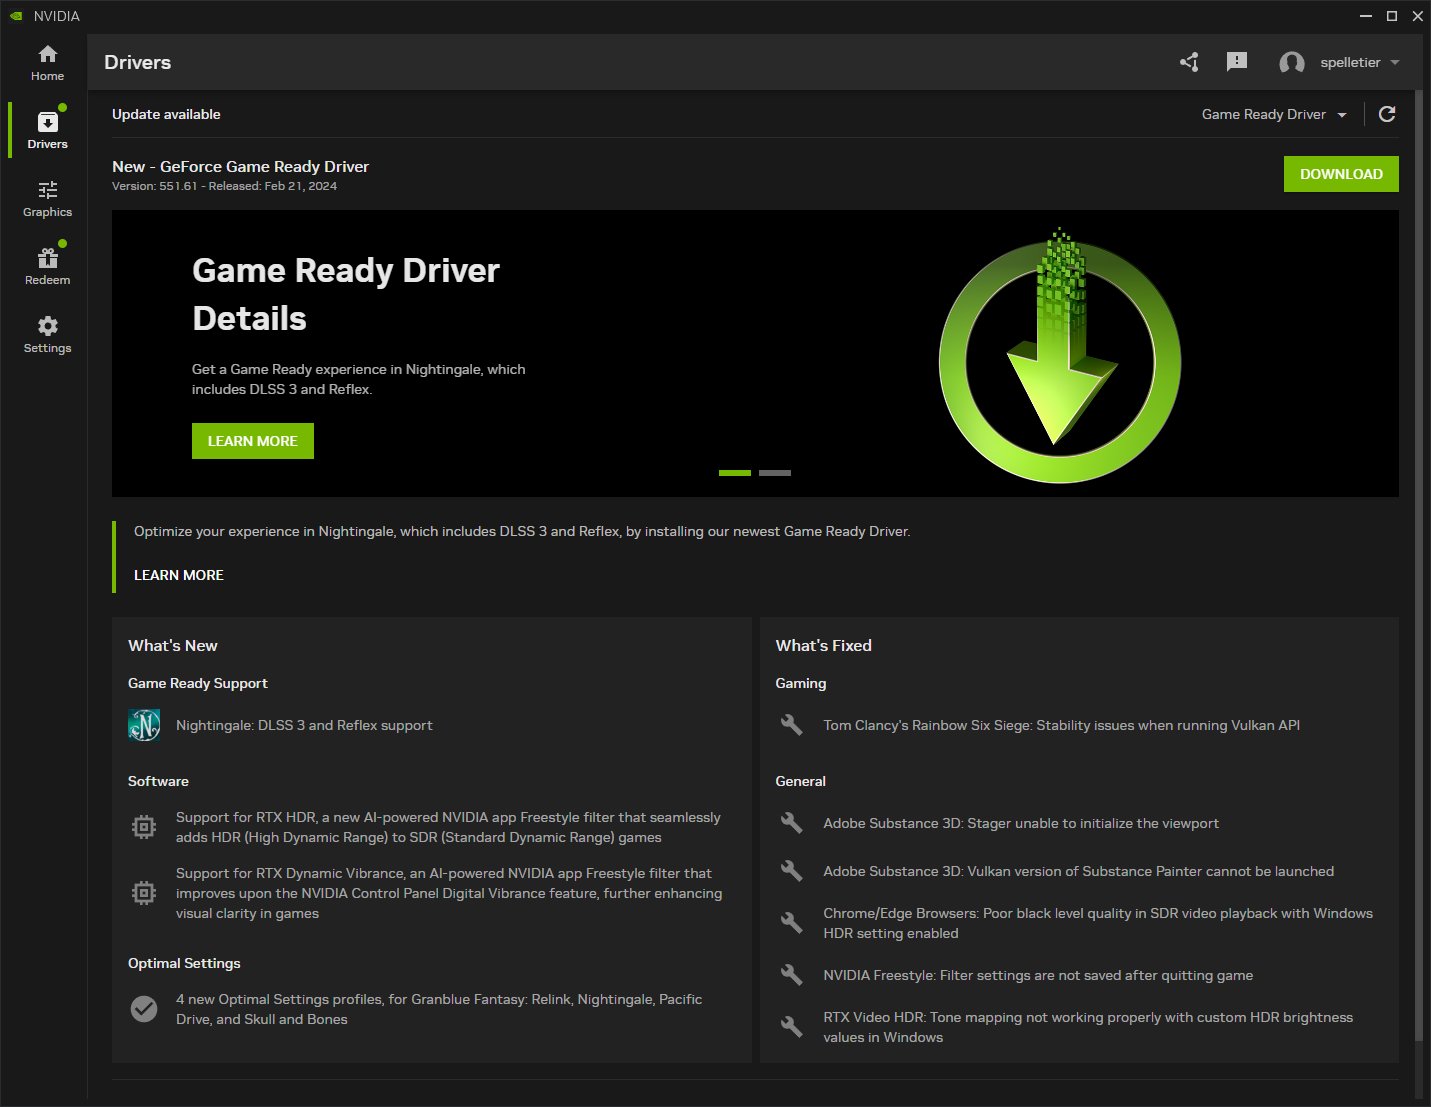Click 'Version: 551.61' release info text
Image resolution: width=1431 pixels, height=1107 pixels.
coord(224,186)
